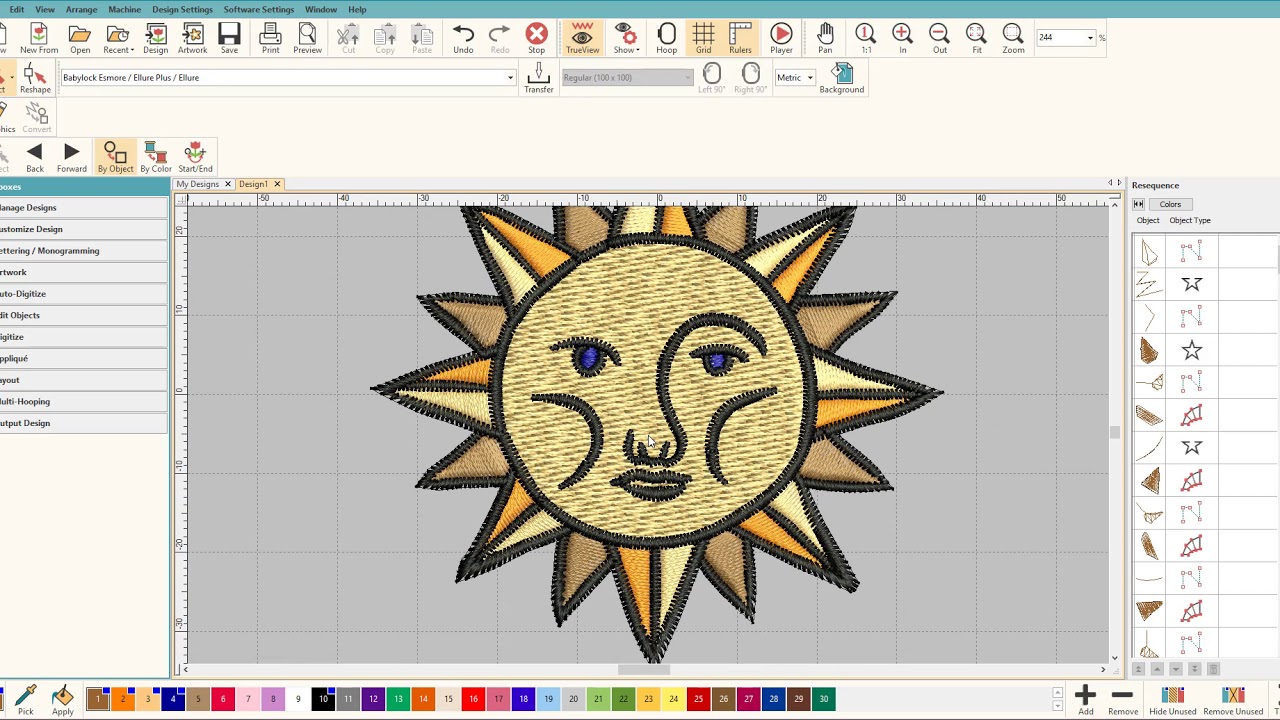Zoom In on the design
This screenshot has height=720, width=1280.
pos(902,39)
